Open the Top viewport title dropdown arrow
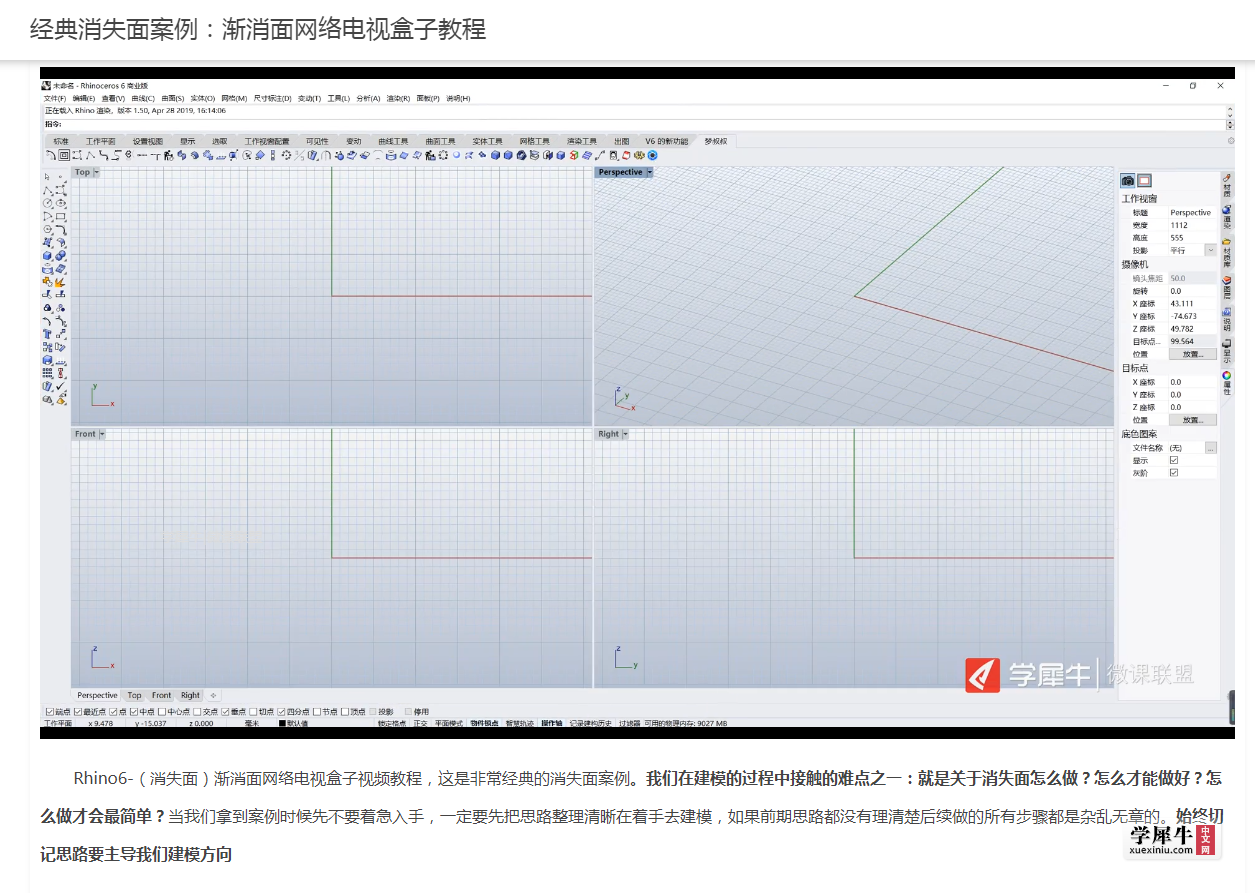This screenshot has width=1255, height=893. coord(97,172)
